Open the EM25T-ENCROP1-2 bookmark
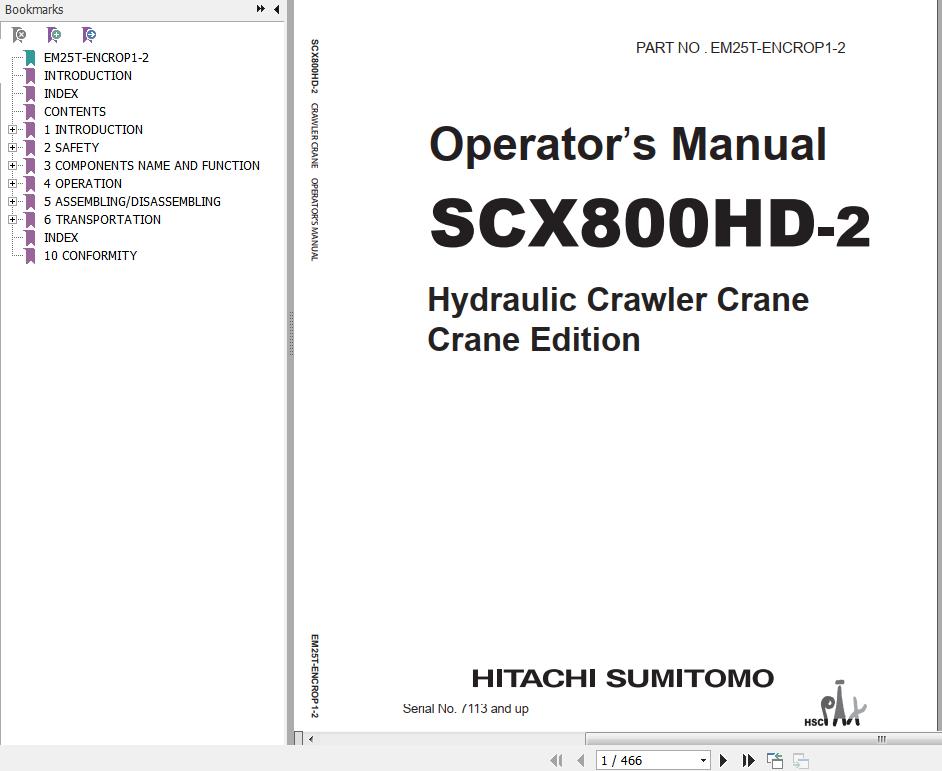Viewport: 942px width, 771px height. tap(96, 58)
